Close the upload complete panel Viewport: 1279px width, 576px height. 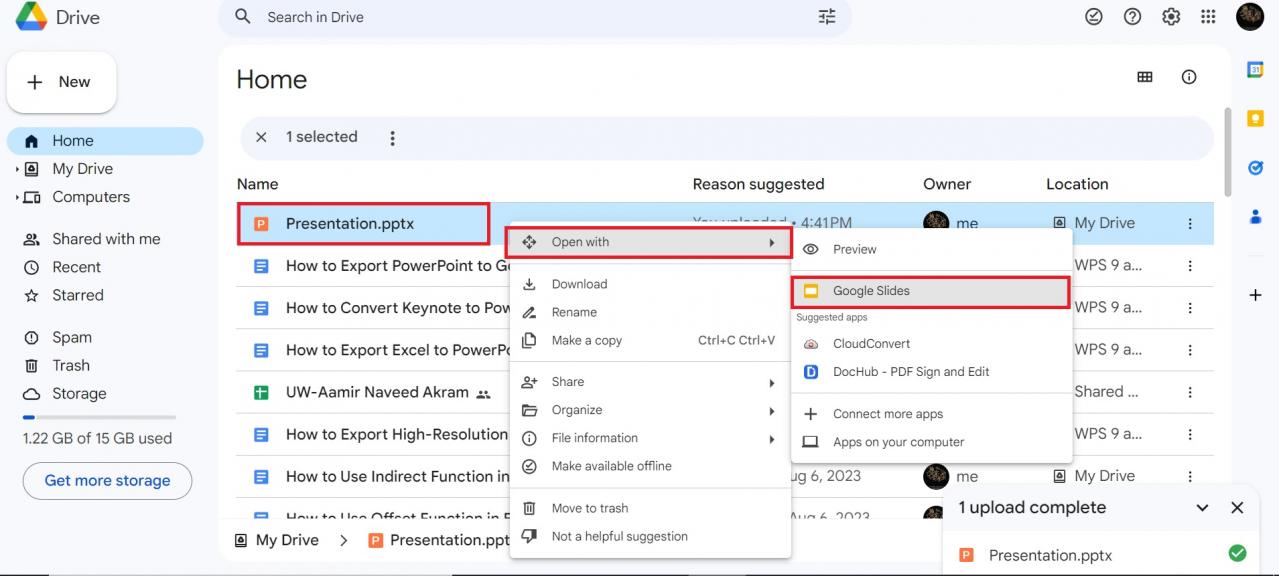[x=1237, y=508]
